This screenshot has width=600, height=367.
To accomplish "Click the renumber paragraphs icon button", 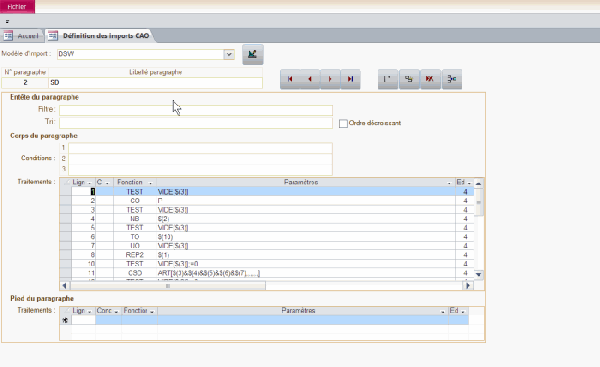I will click(452, 79).
